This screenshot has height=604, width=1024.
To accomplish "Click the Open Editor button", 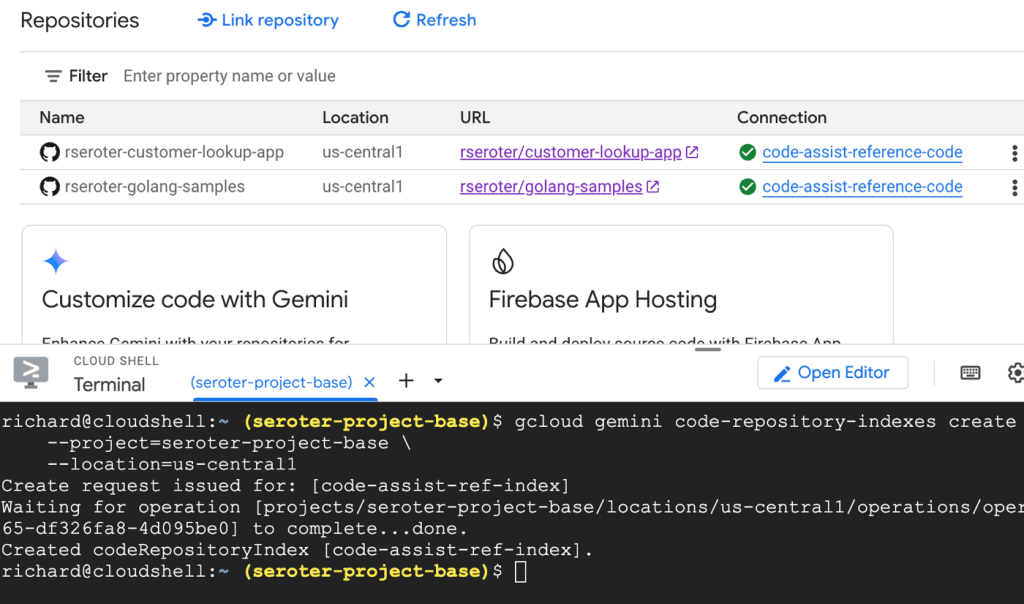I will pos(832,372).
